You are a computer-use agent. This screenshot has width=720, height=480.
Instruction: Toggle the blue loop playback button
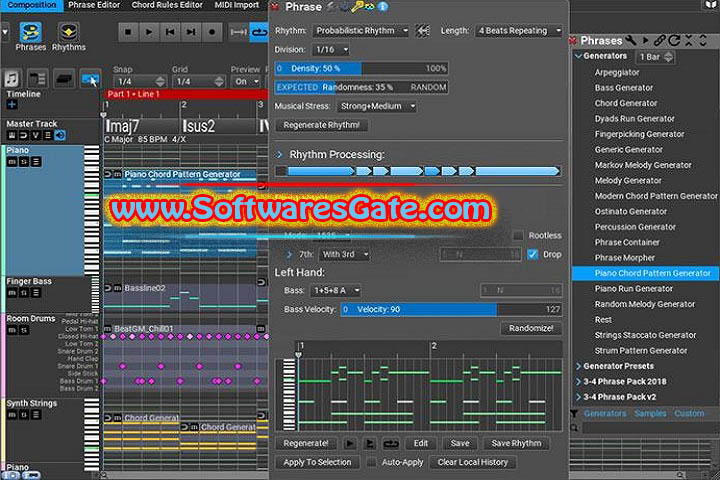(x=259, y=32)
